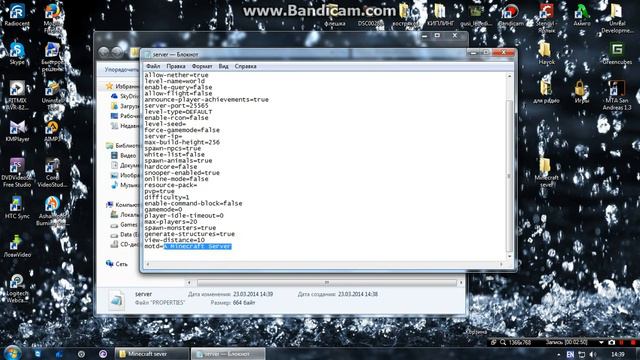This screenshot has width=640, height=360.
Task: Click the volume speaker tray icon
Action: (593, 354)
